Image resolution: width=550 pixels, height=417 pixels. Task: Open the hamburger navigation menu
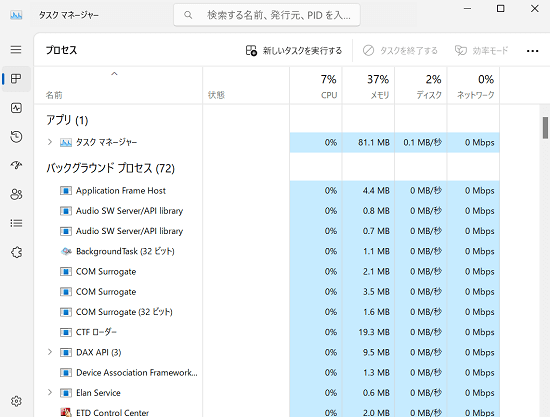pos(16,49)
